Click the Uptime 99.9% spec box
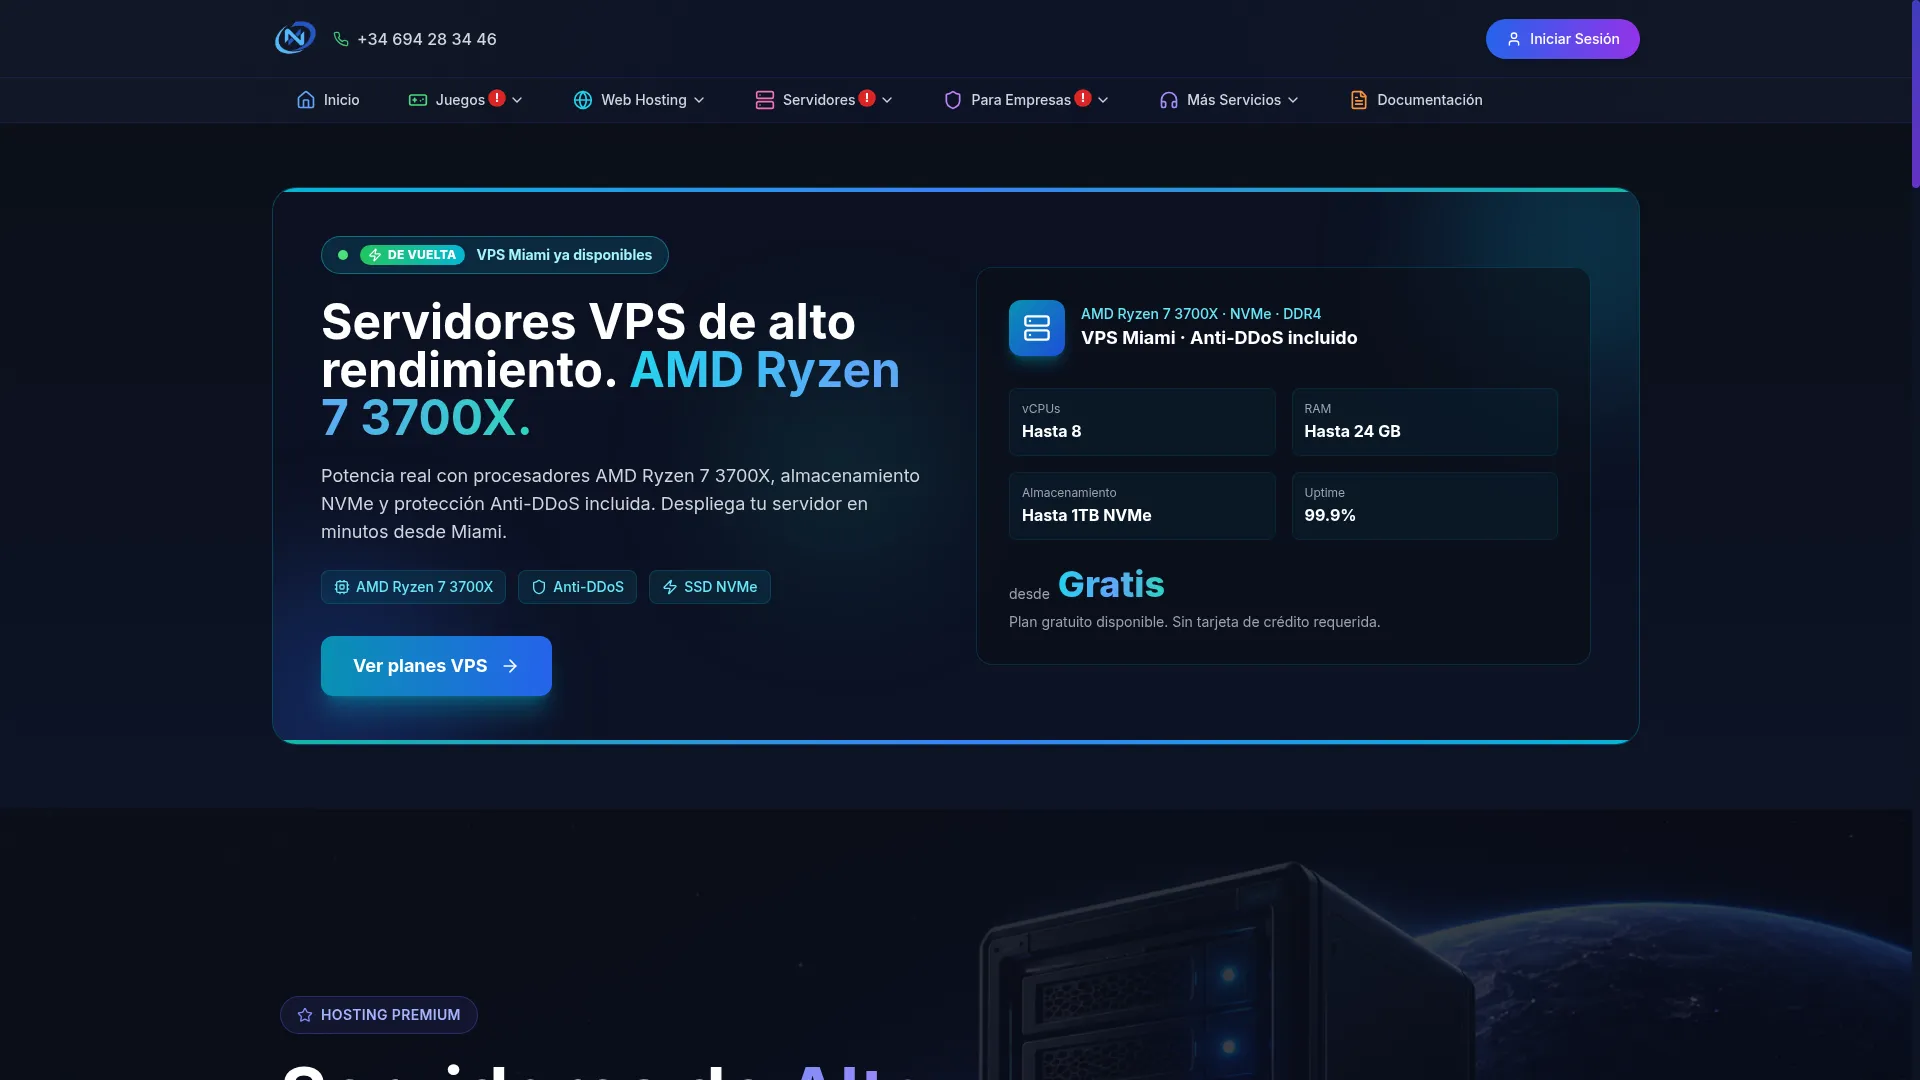Screen dimensions: 1920x1080 coord(1425,506)
